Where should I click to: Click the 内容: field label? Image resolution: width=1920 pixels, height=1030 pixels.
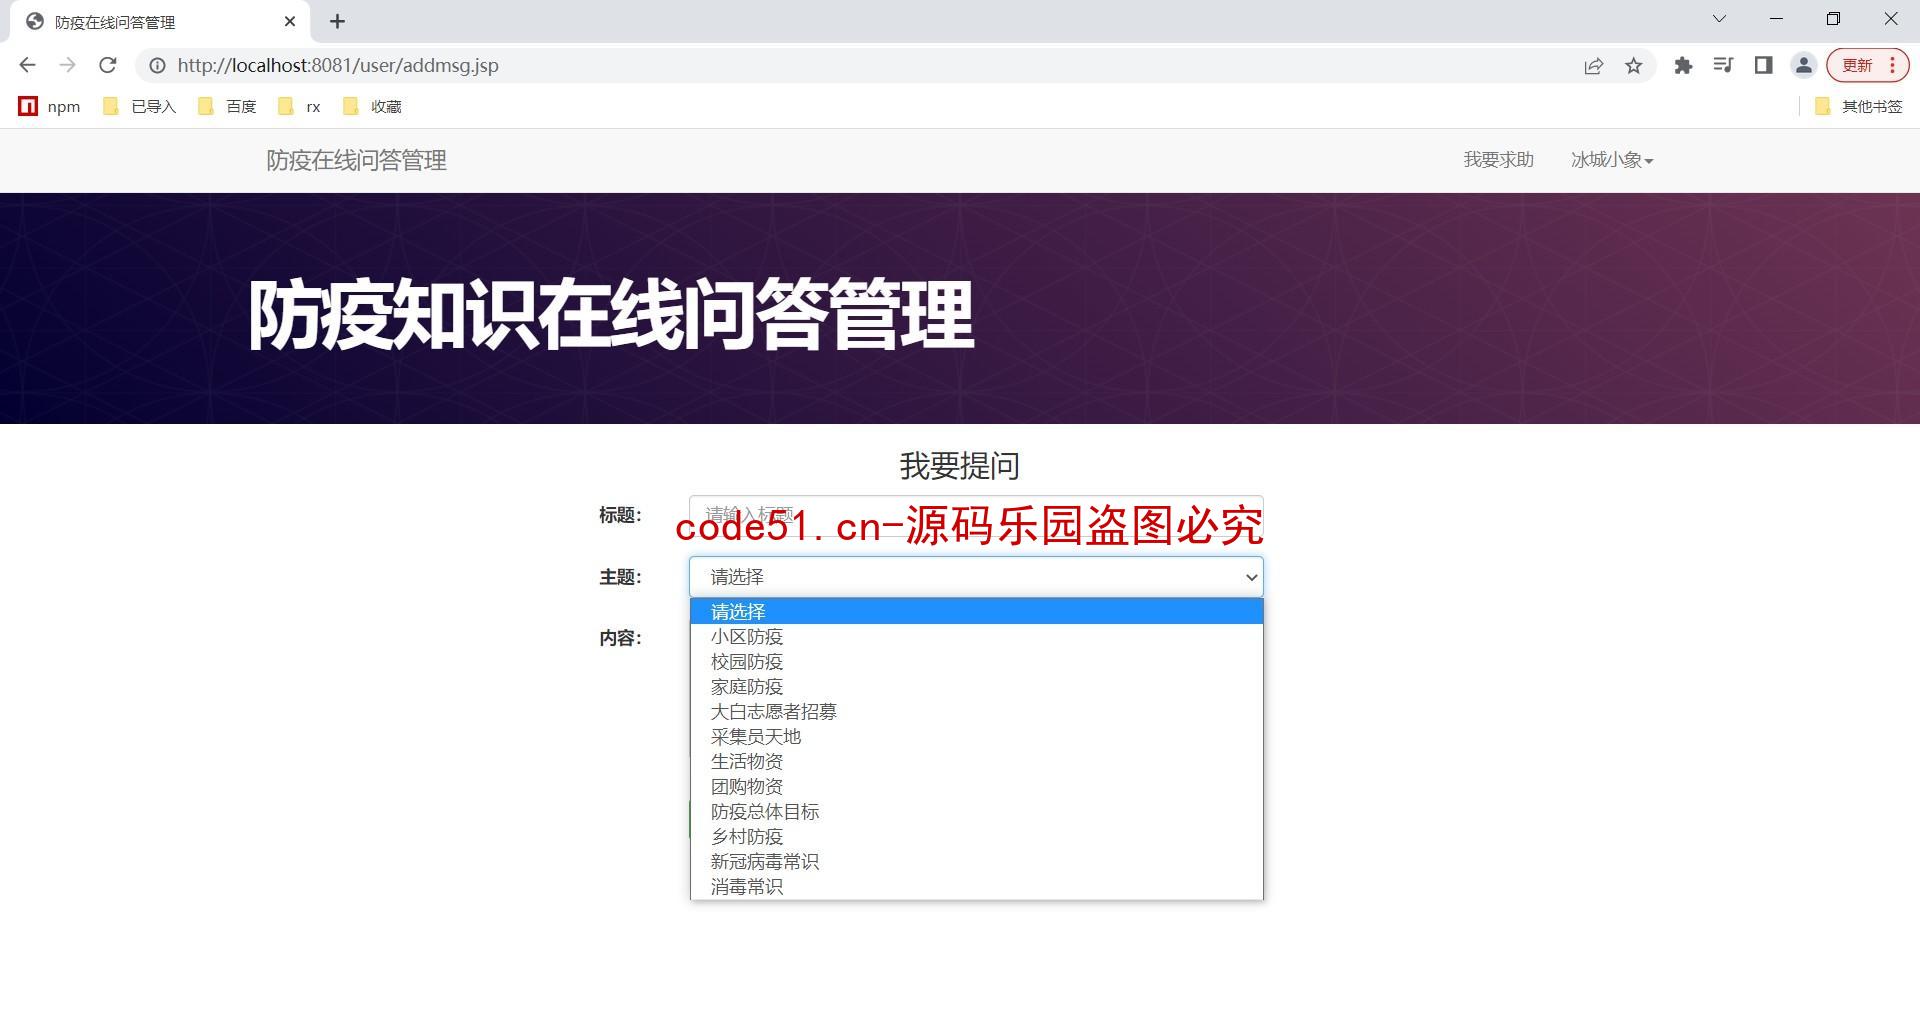620,638
